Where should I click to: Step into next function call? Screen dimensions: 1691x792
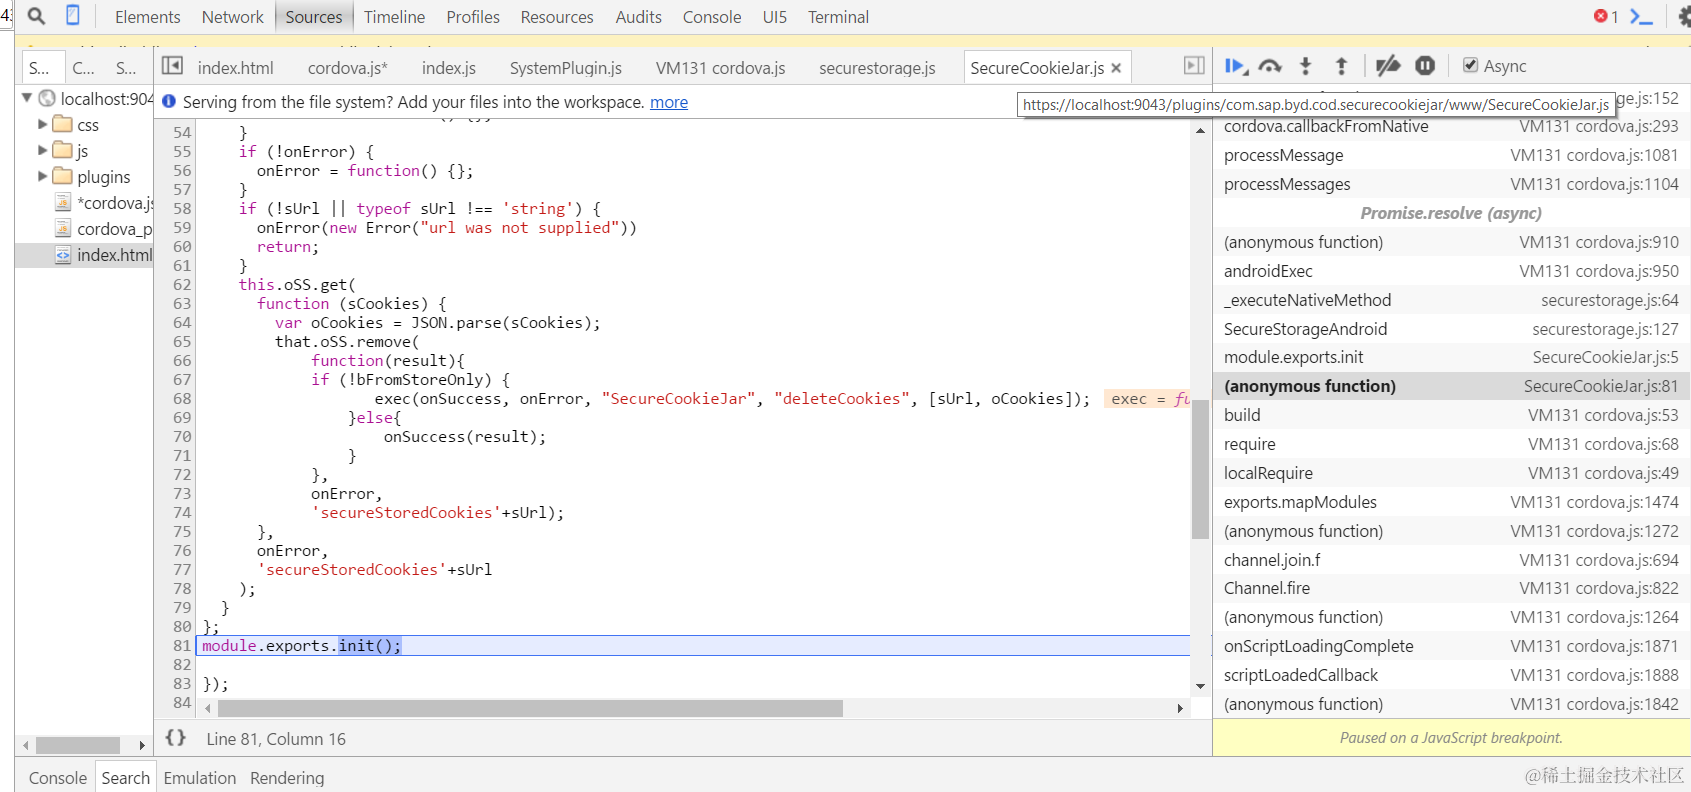coord(1305,66)
